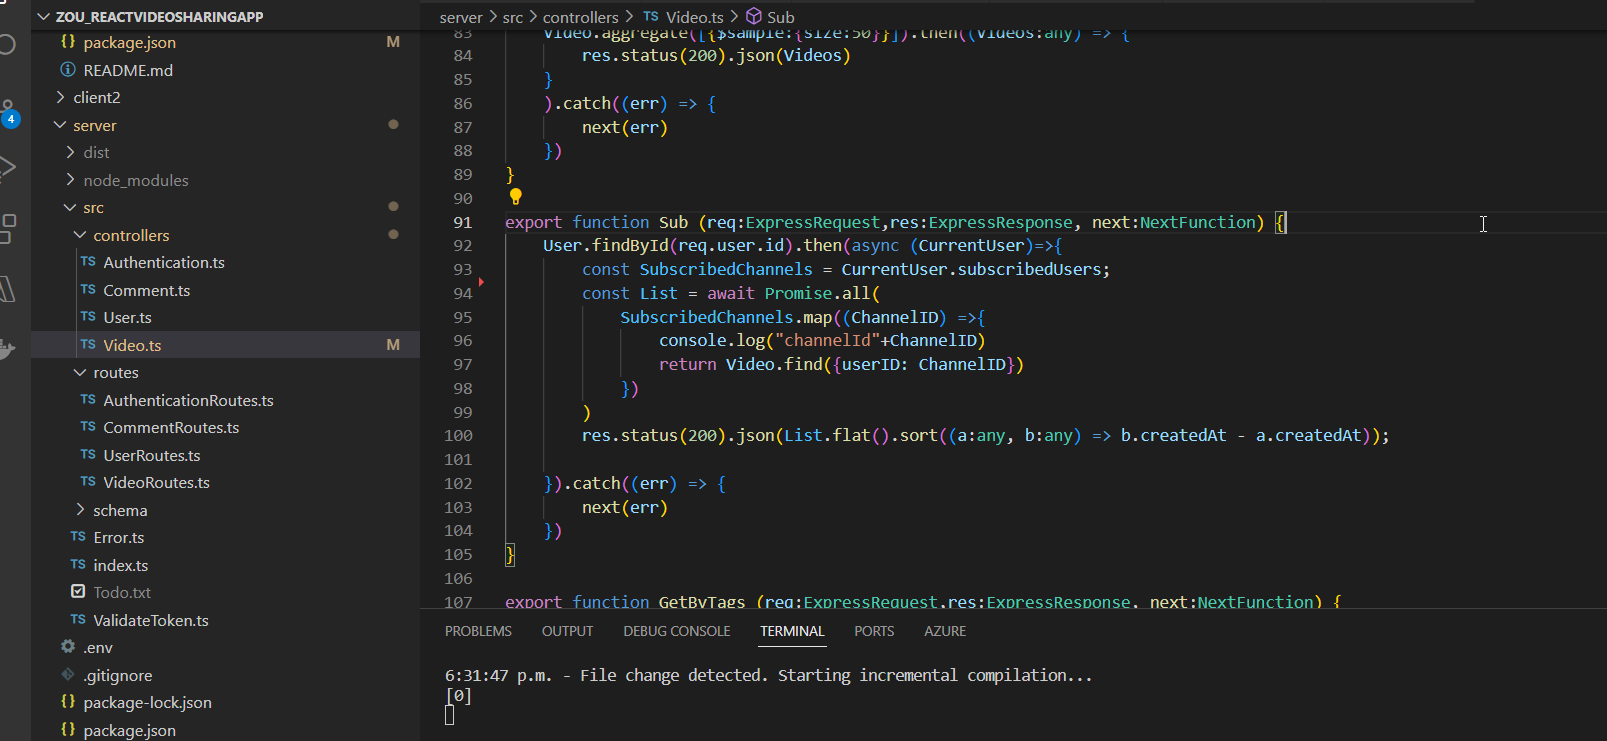Open Todo.txt from the file tree
This screenshot has width=1607, height=741.
(x=121, y=593)
